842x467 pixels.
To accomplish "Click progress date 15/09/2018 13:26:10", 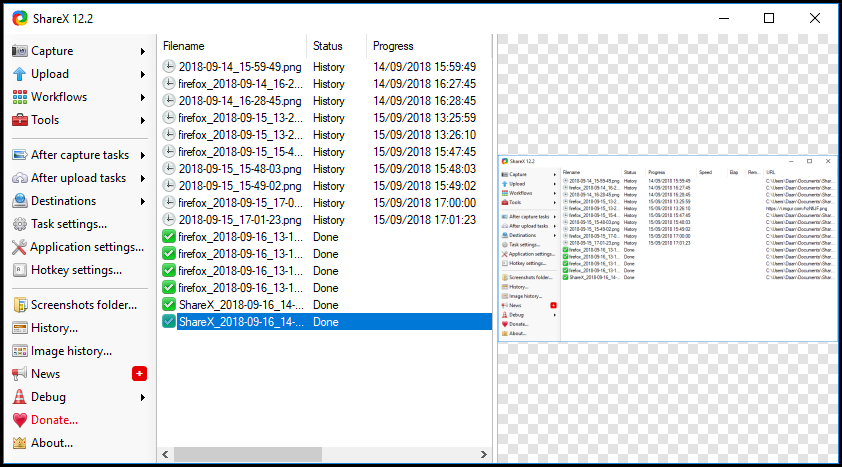I will pos(424,135).
